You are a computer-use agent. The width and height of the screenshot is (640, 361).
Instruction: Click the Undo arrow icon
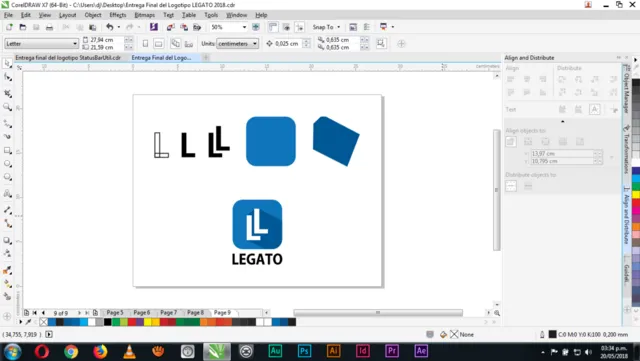pyautogui.click(x=110, y=27)
